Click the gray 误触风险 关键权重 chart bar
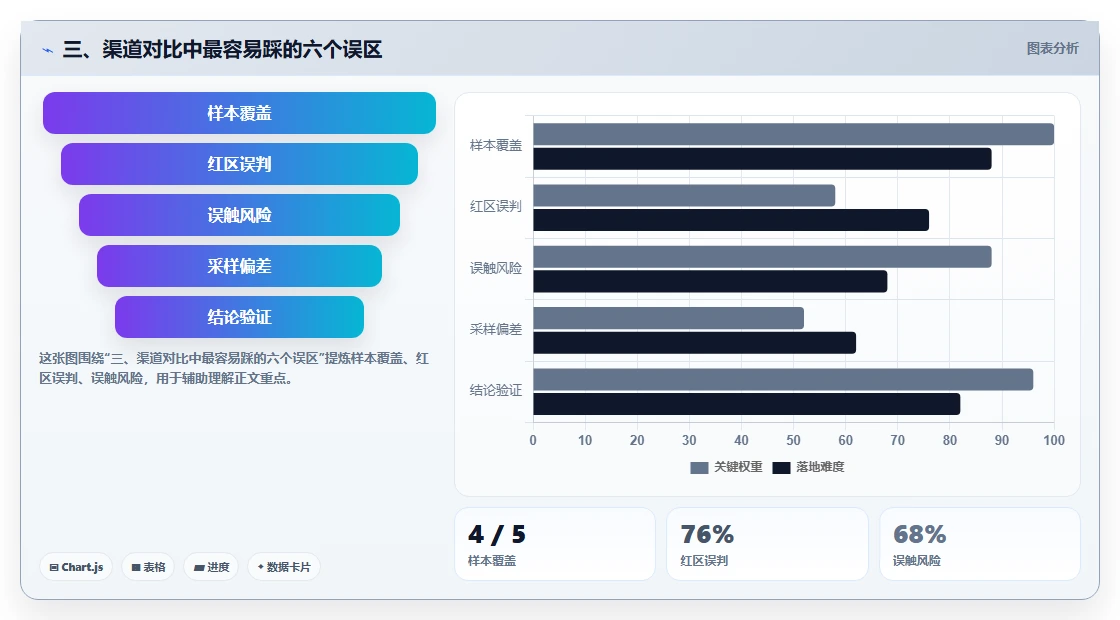The width and height of the screenshot is (1120, 620). (762, 257)
